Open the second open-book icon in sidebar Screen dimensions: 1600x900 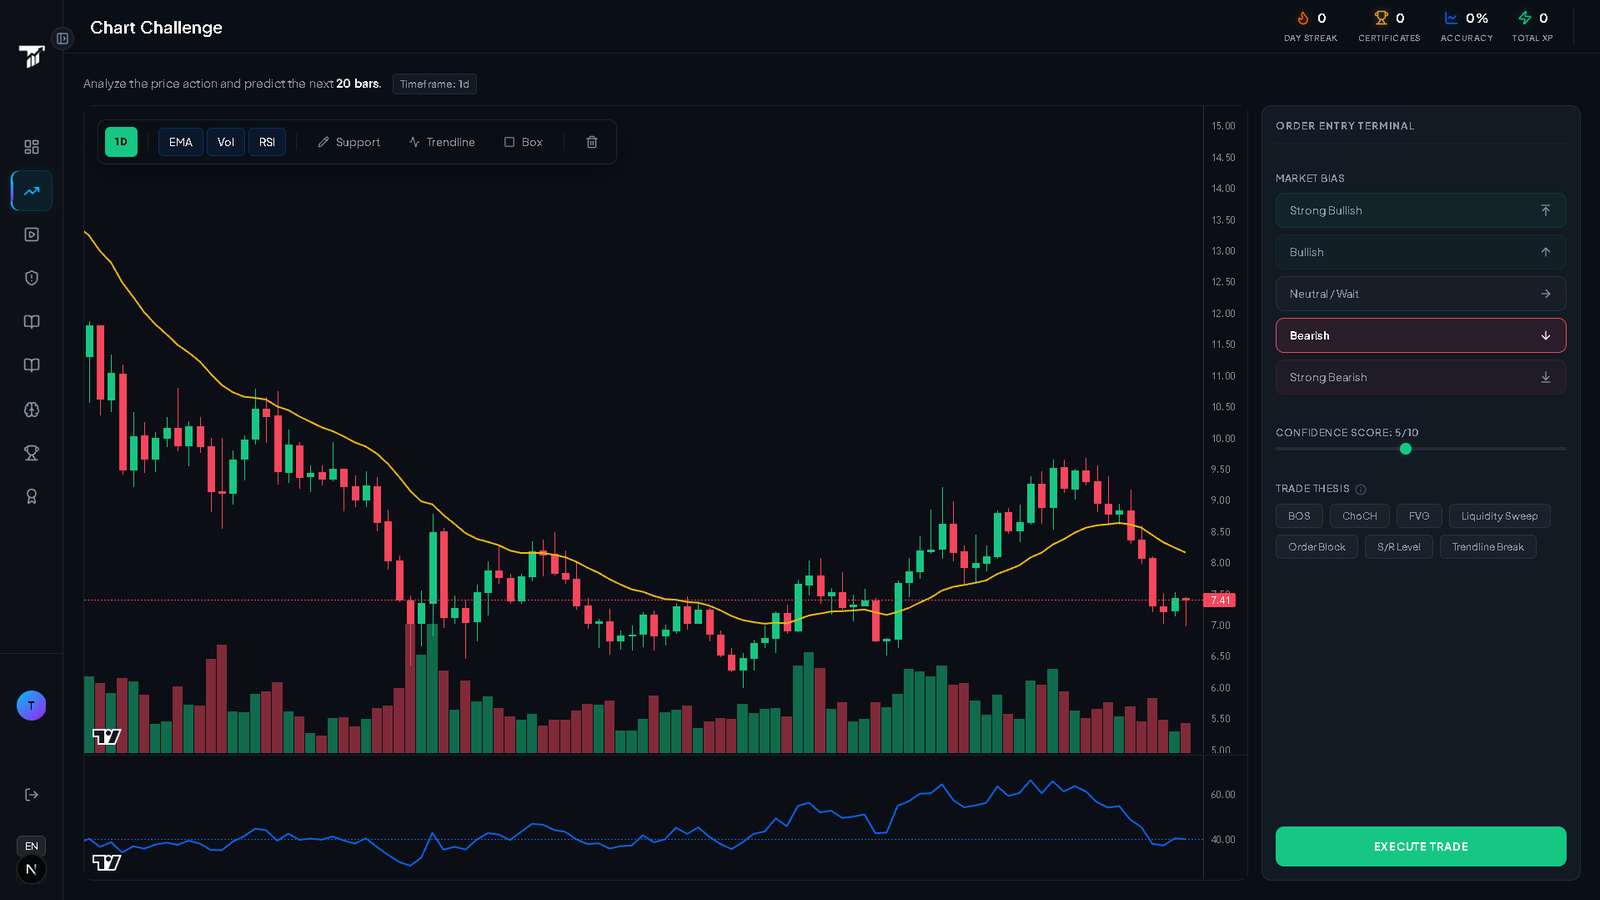tap(31, 365)
